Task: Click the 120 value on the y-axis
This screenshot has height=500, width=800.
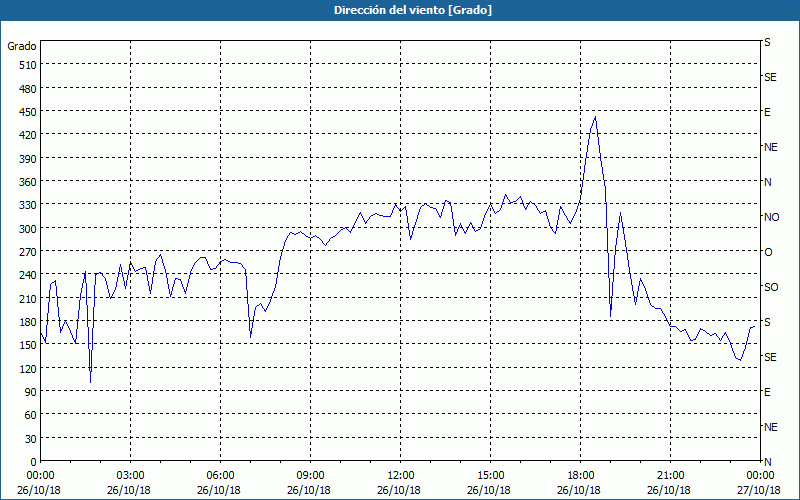Action: tap(28, 368)
